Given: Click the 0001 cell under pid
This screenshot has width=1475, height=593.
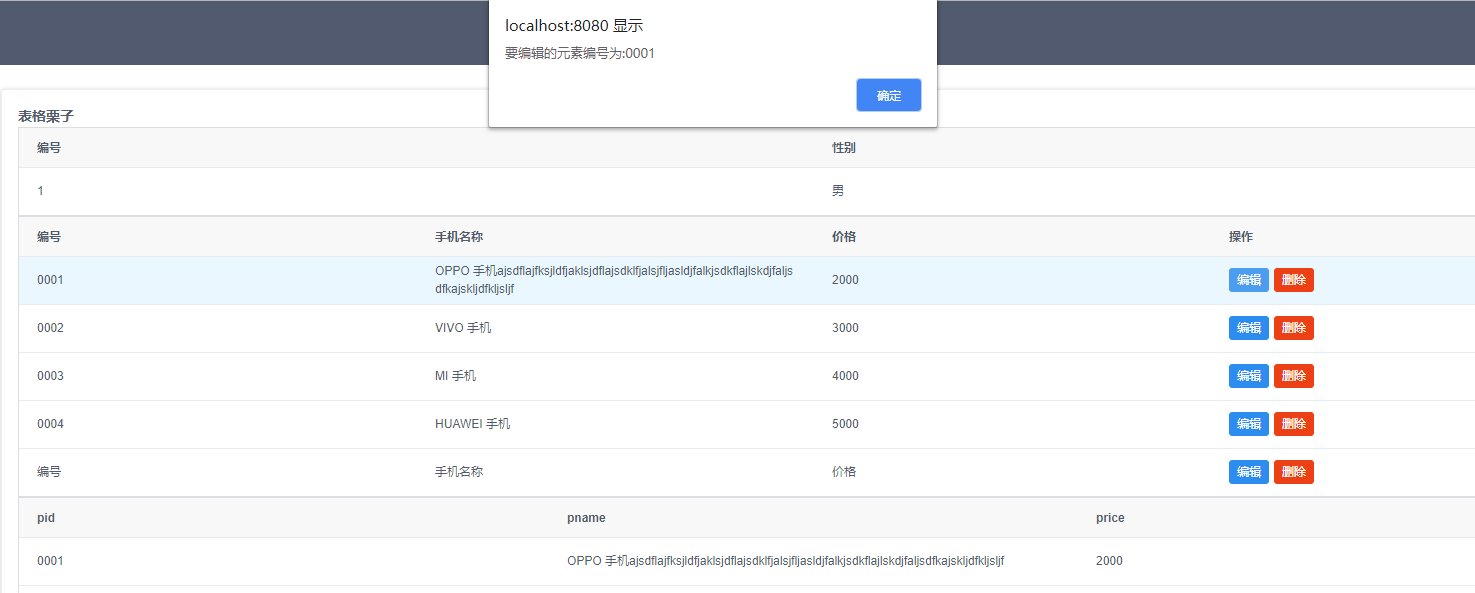Looking at the screenshot, I should tap(50, 561).
